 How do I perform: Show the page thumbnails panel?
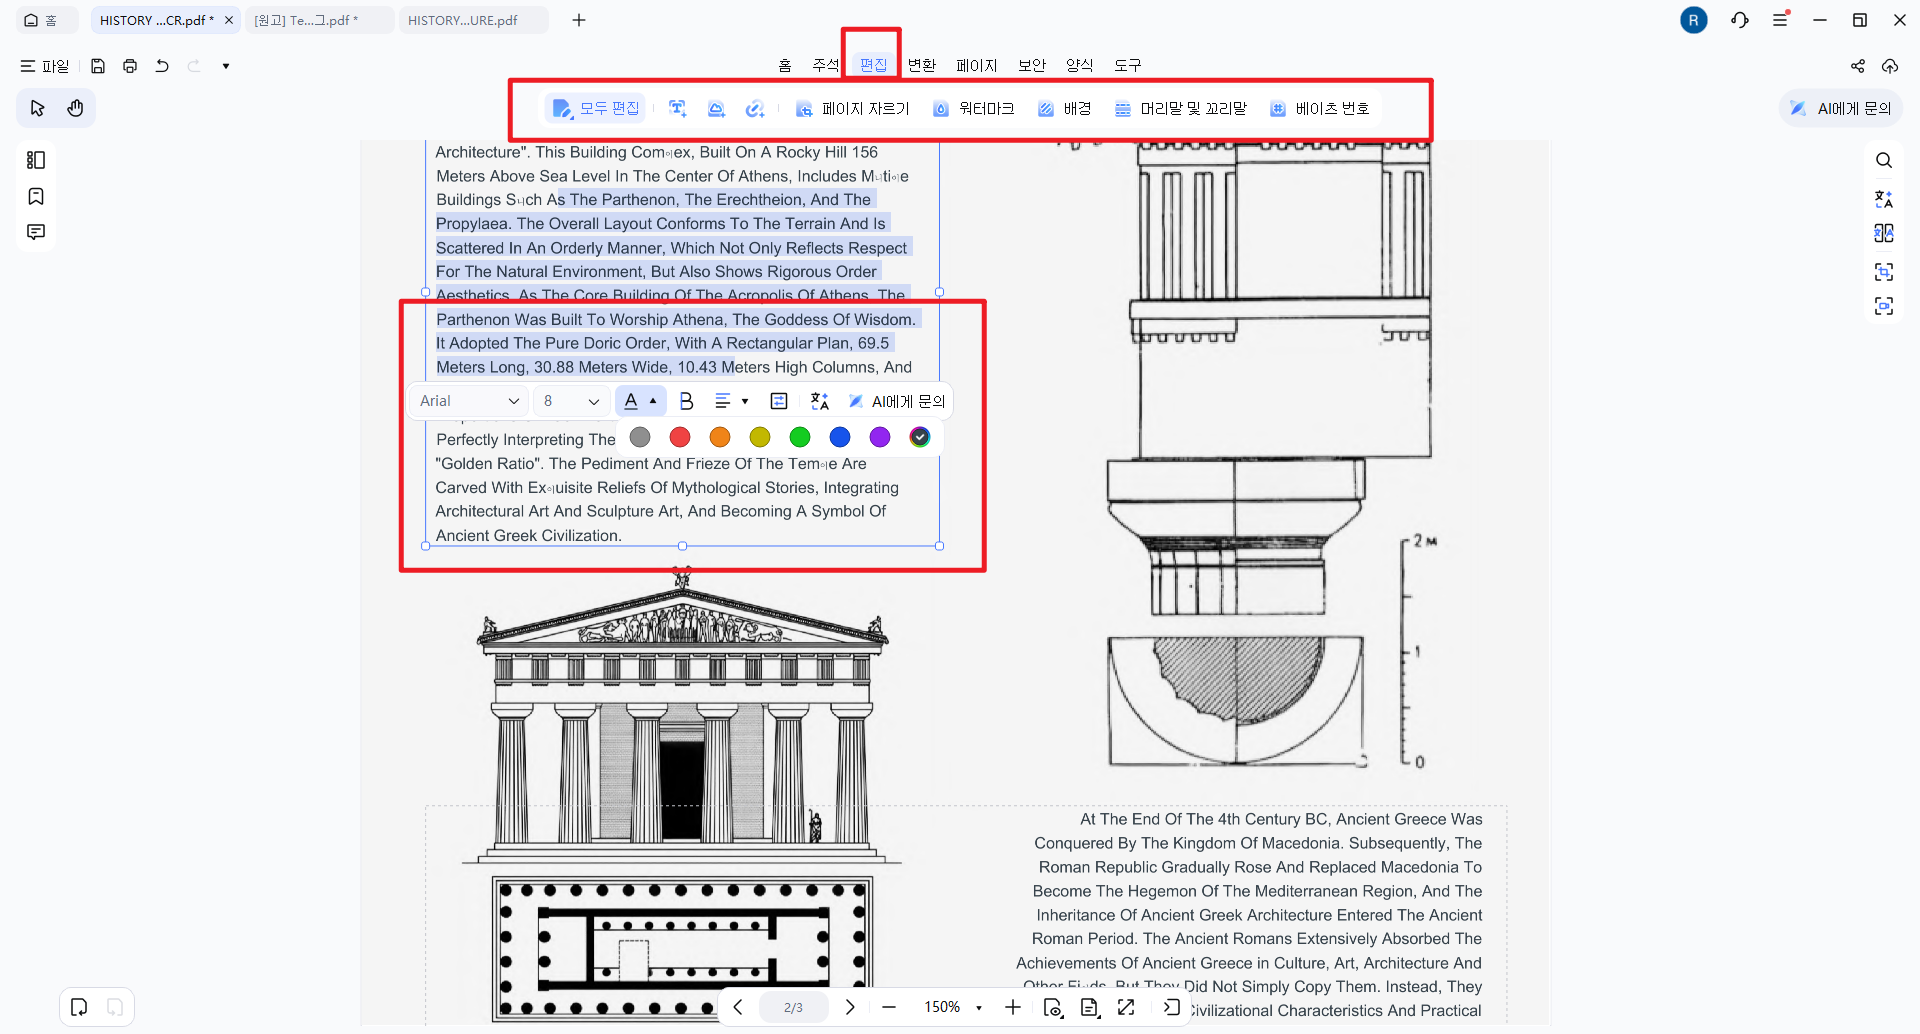[x=36, y=160]
